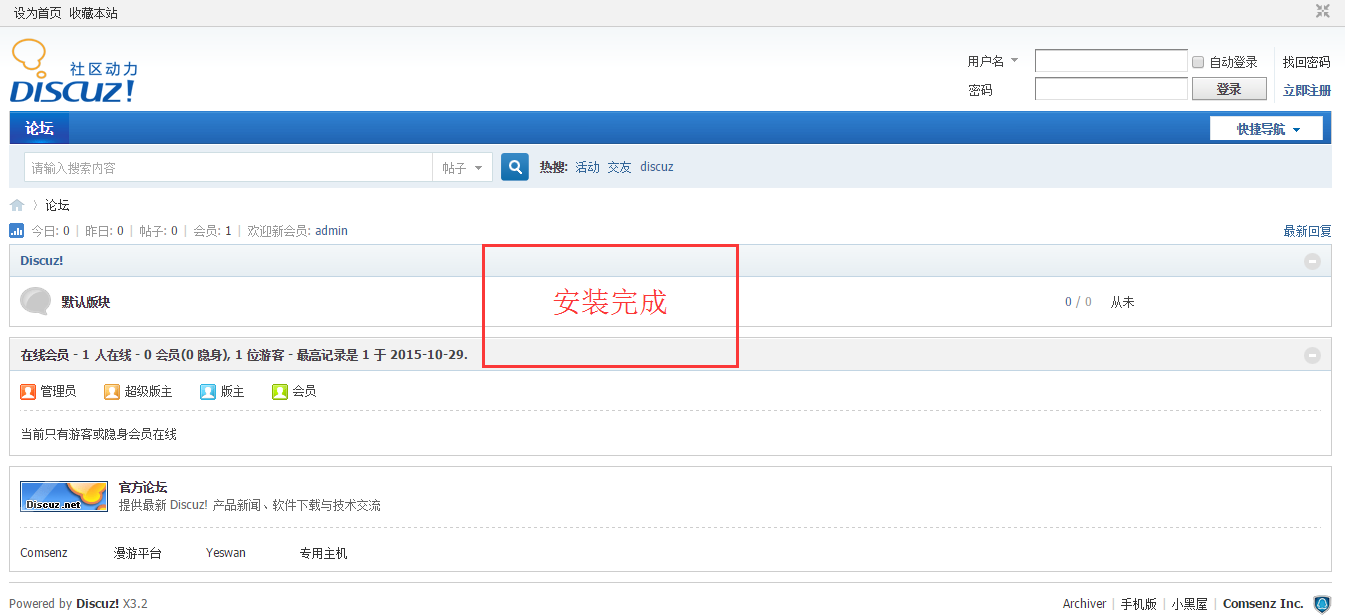The width and height of the screenshot is (1345, 615).
Task: Click the 默认版块 speech bubble icon
Action: [36, 301]
